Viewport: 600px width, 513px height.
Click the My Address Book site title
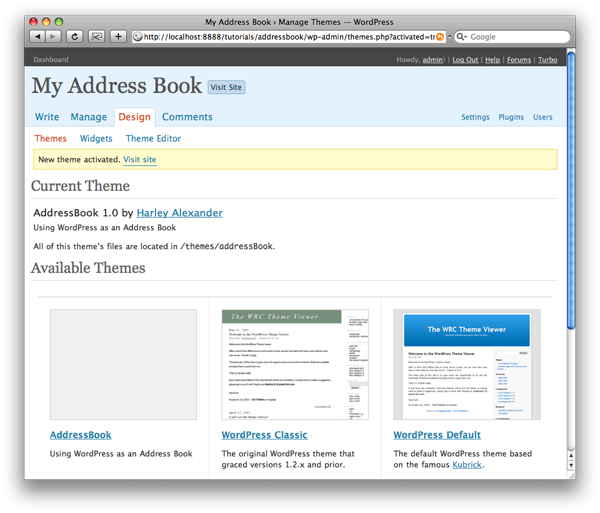[116, 86]
